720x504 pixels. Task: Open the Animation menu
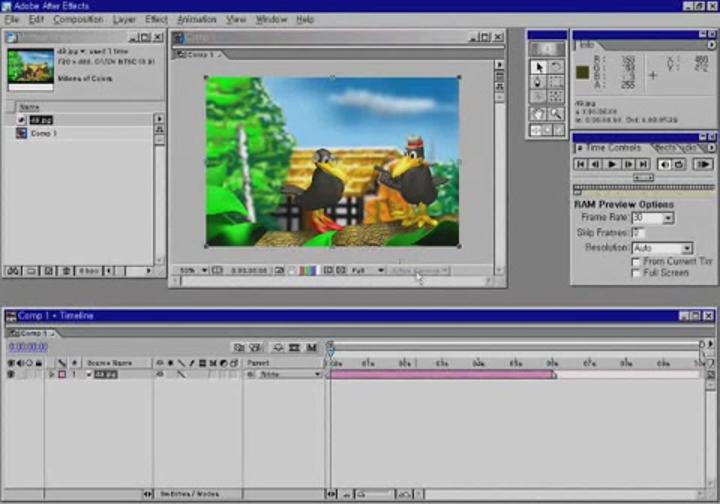[197, 19]
